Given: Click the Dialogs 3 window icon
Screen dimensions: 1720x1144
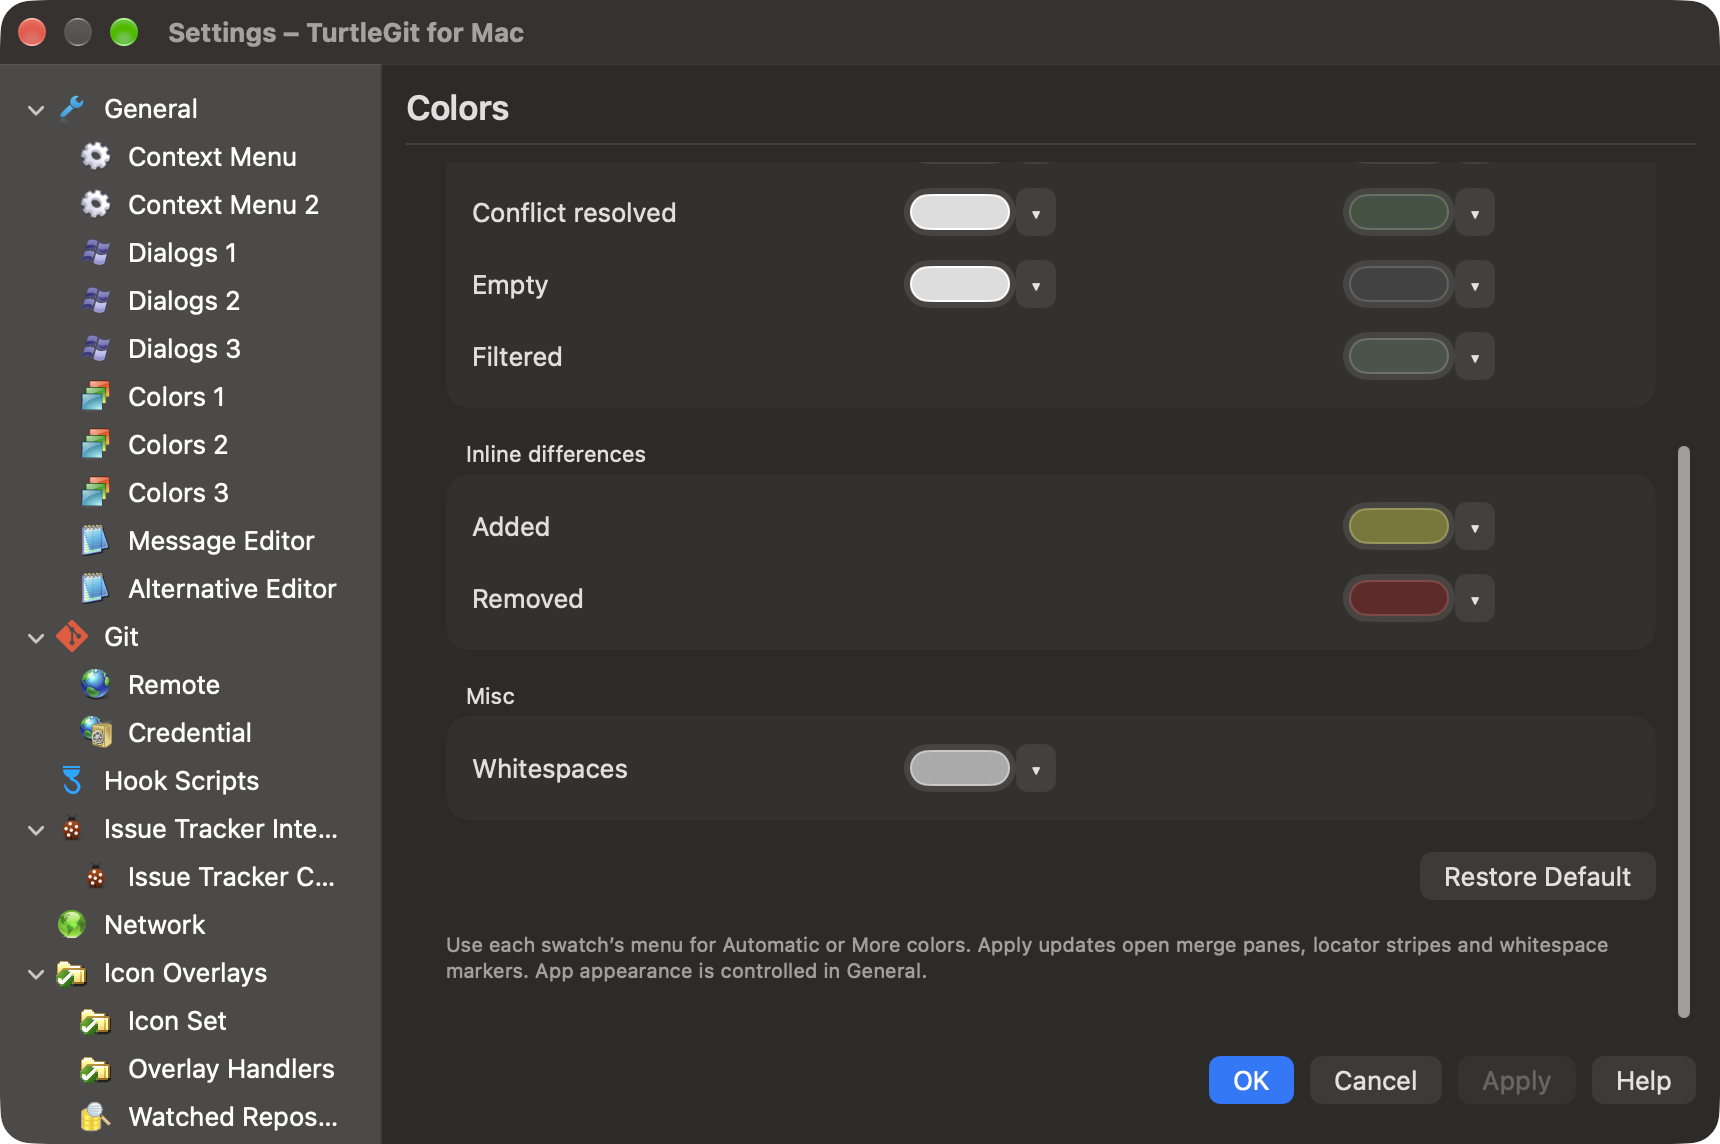Looking at the screenshot, I should (x=96, y=348).
